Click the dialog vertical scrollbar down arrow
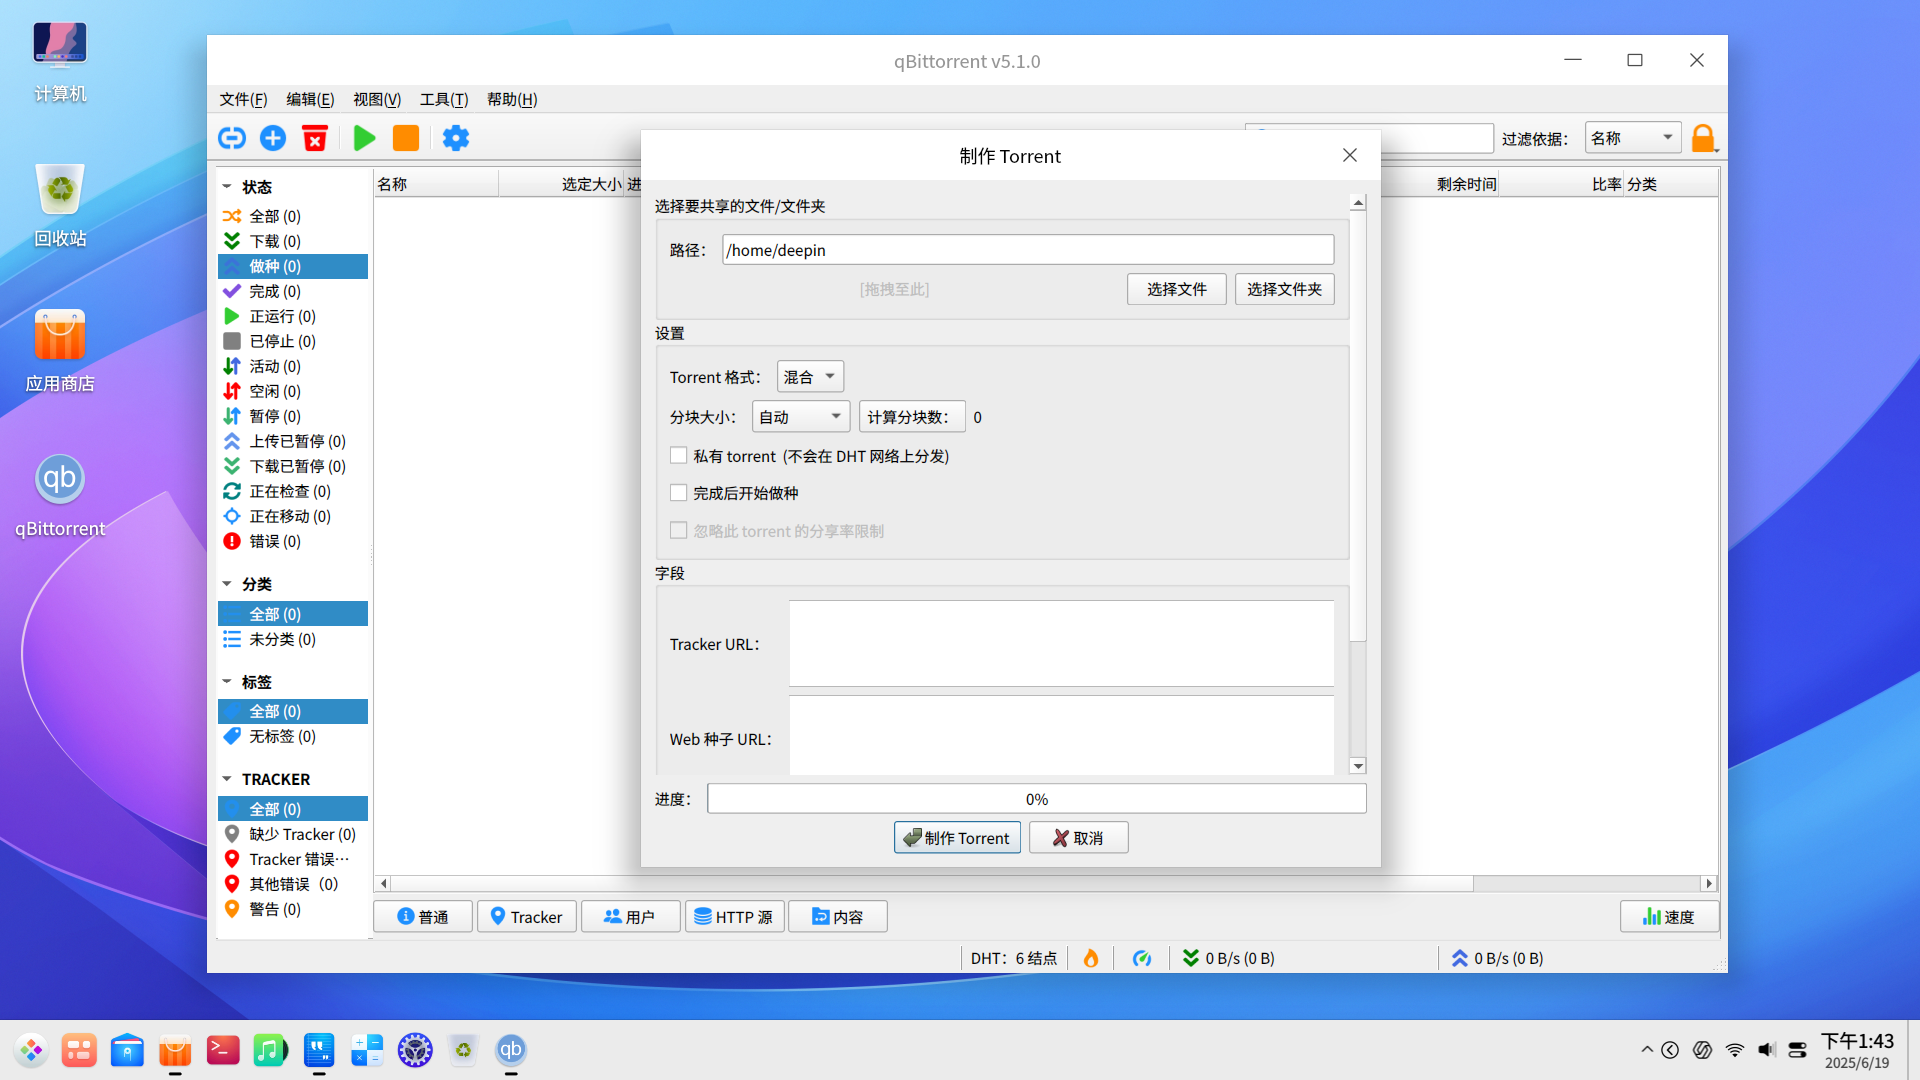The height and width of the screenshot is (1080, 1920). [x=1358, y=766]
